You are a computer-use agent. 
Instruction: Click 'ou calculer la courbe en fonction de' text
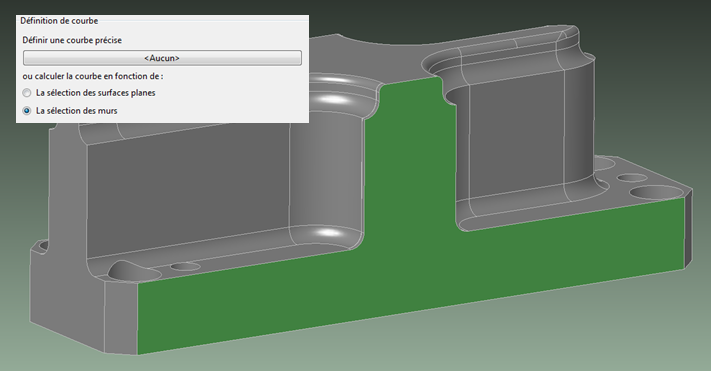point(93,76)
